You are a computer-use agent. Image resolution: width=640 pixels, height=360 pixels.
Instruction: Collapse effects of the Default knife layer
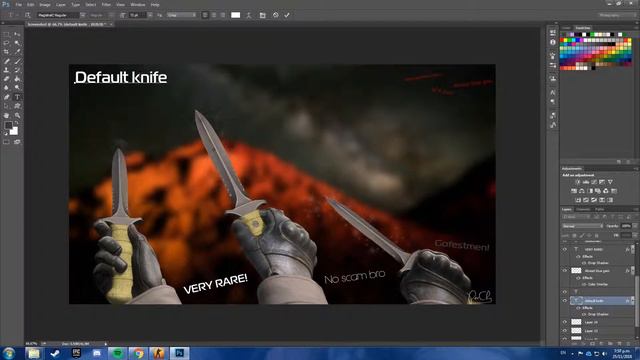[x=633, y=301]
